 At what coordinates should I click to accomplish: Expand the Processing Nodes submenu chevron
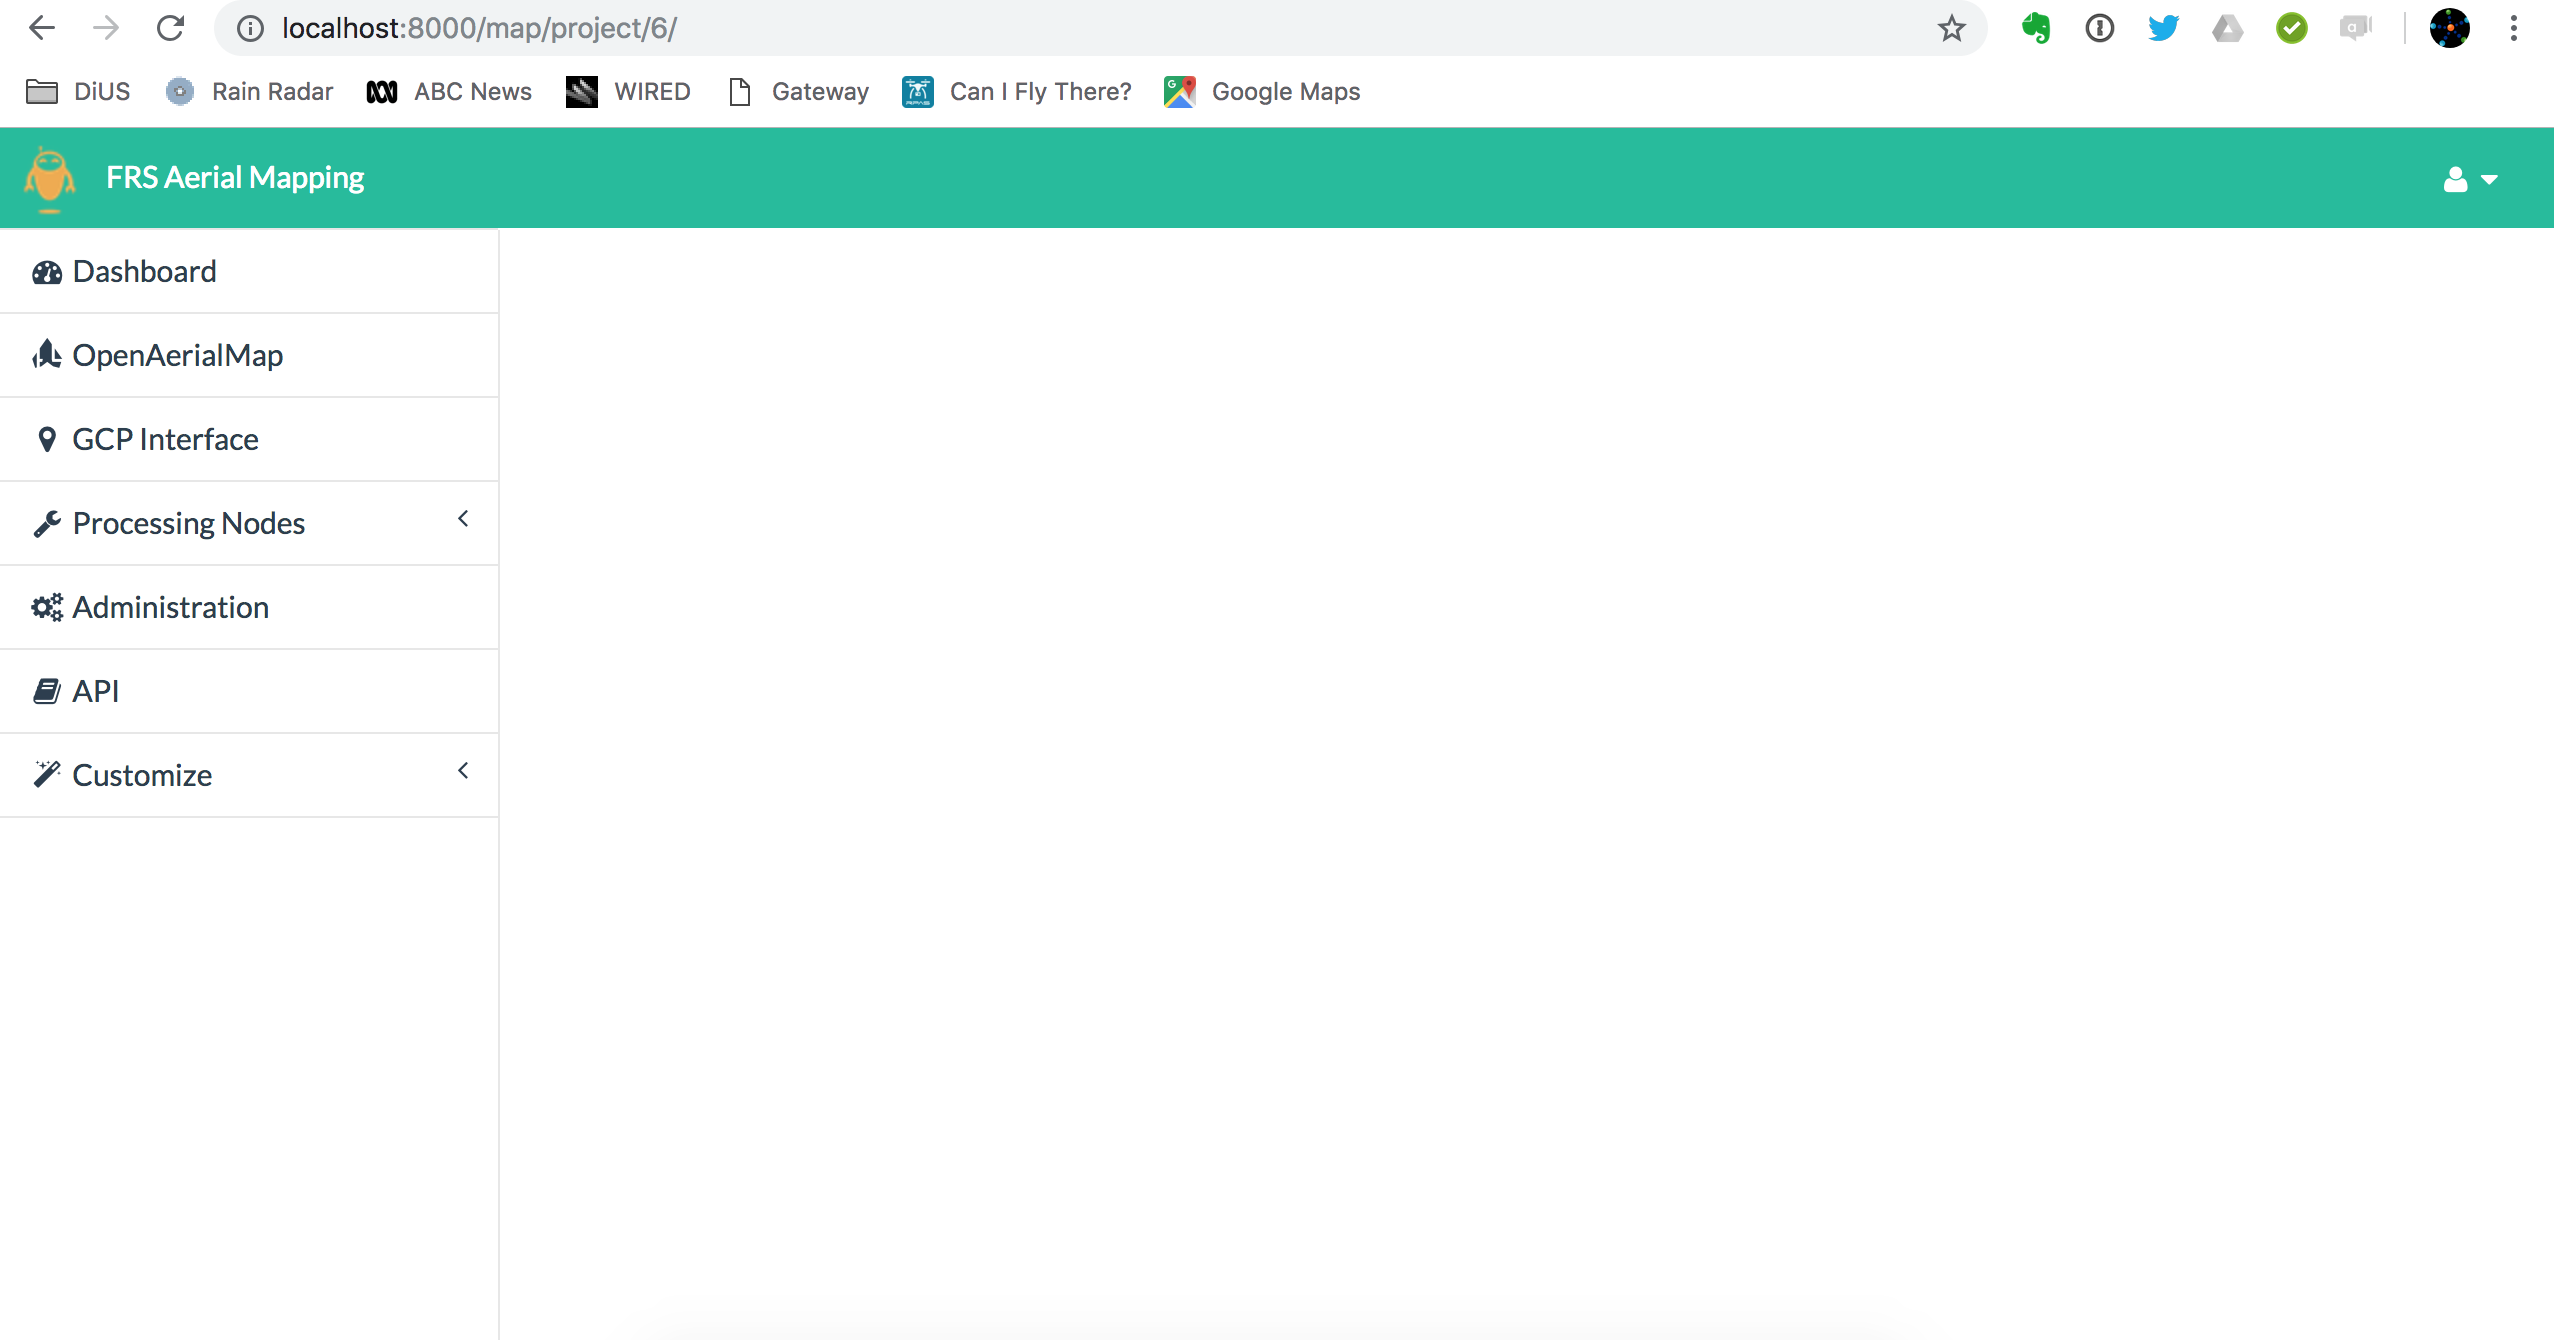[x=463, y=518]
